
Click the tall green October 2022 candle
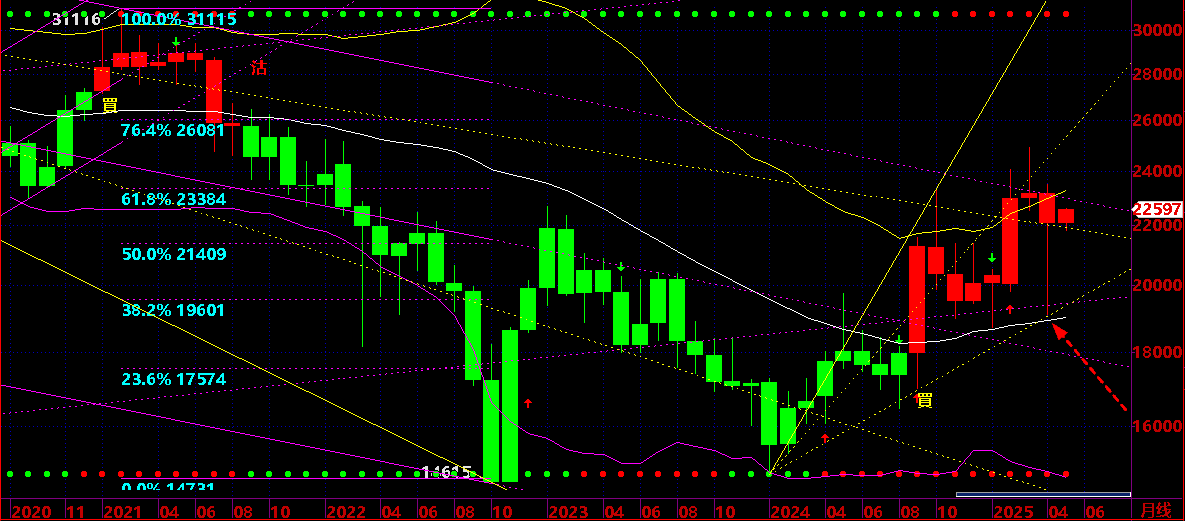(x=491, y=431)
